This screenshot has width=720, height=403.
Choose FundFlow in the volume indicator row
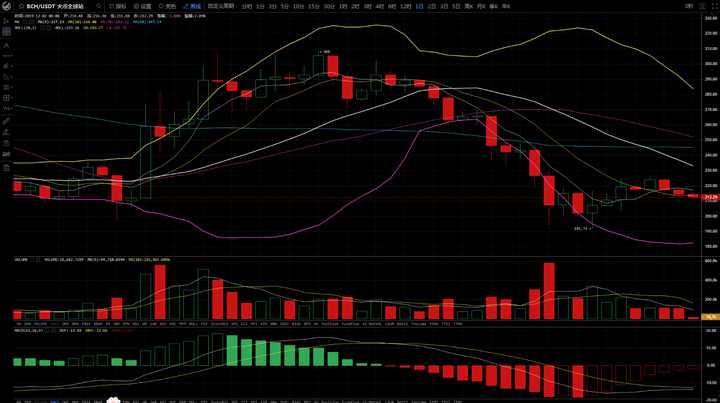(350, 324)
